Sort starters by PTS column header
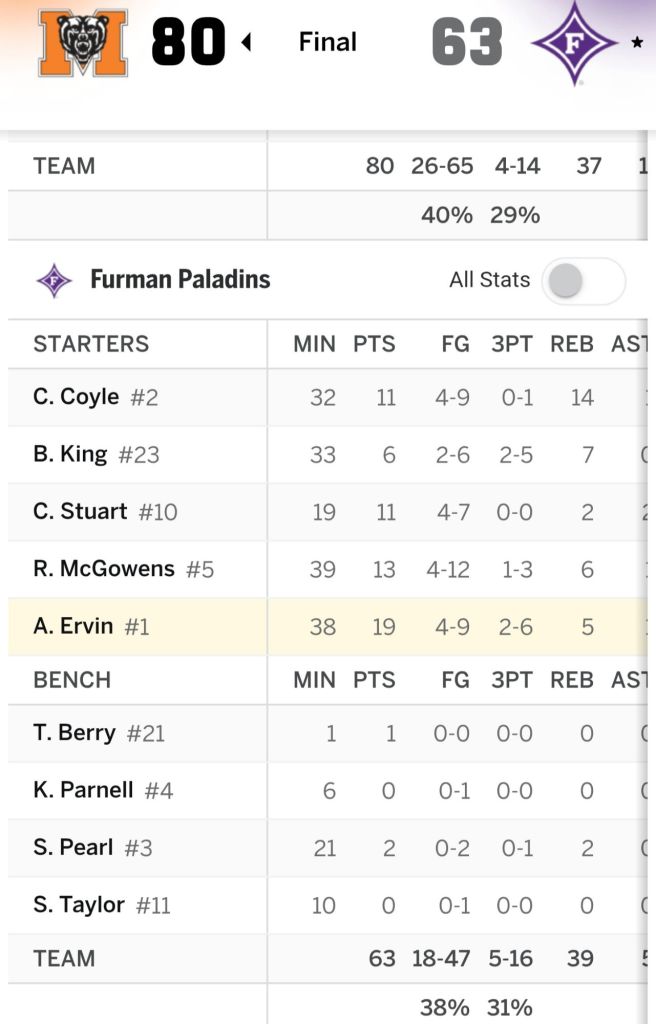 (374, 344)
